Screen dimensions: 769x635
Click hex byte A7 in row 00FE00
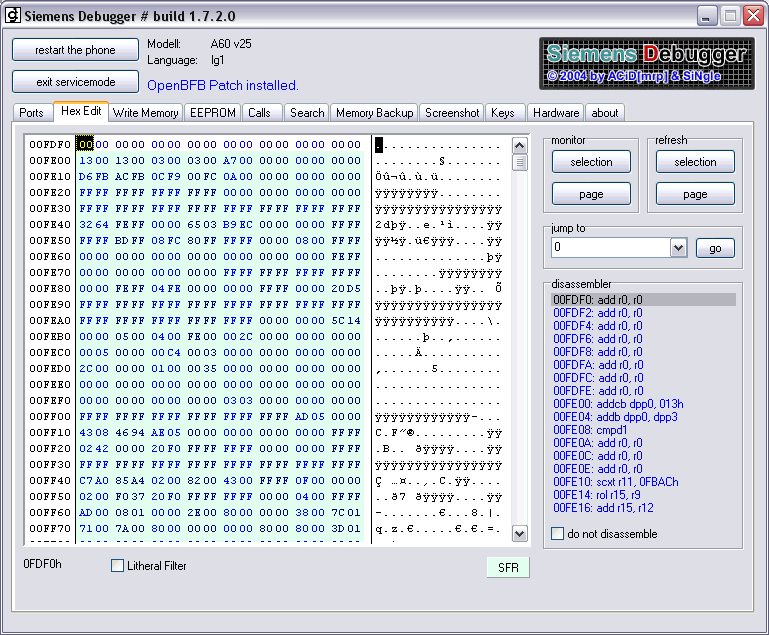230,160
